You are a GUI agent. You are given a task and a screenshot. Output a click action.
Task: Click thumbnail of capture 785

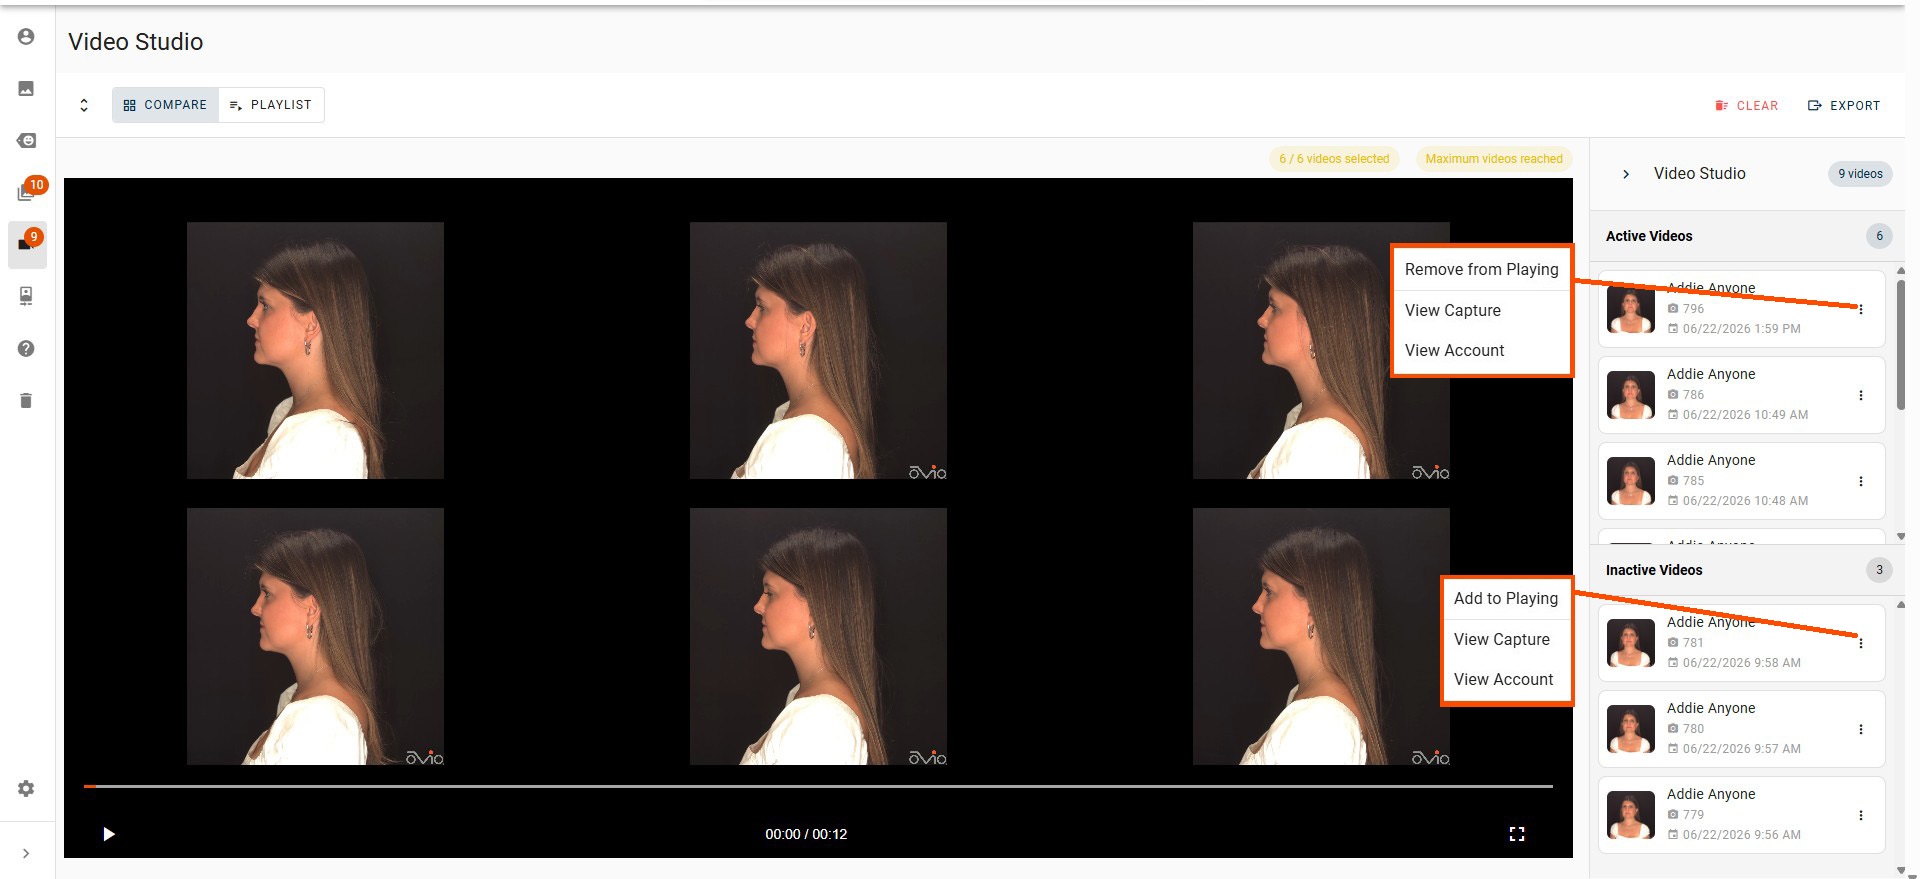point(1631,481)
